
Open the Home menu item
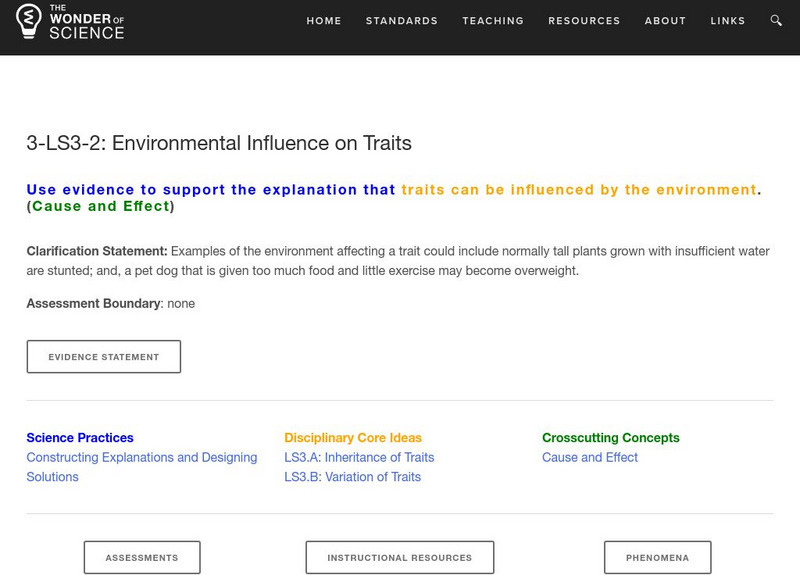pyautogui.click(x=324, y=21)
